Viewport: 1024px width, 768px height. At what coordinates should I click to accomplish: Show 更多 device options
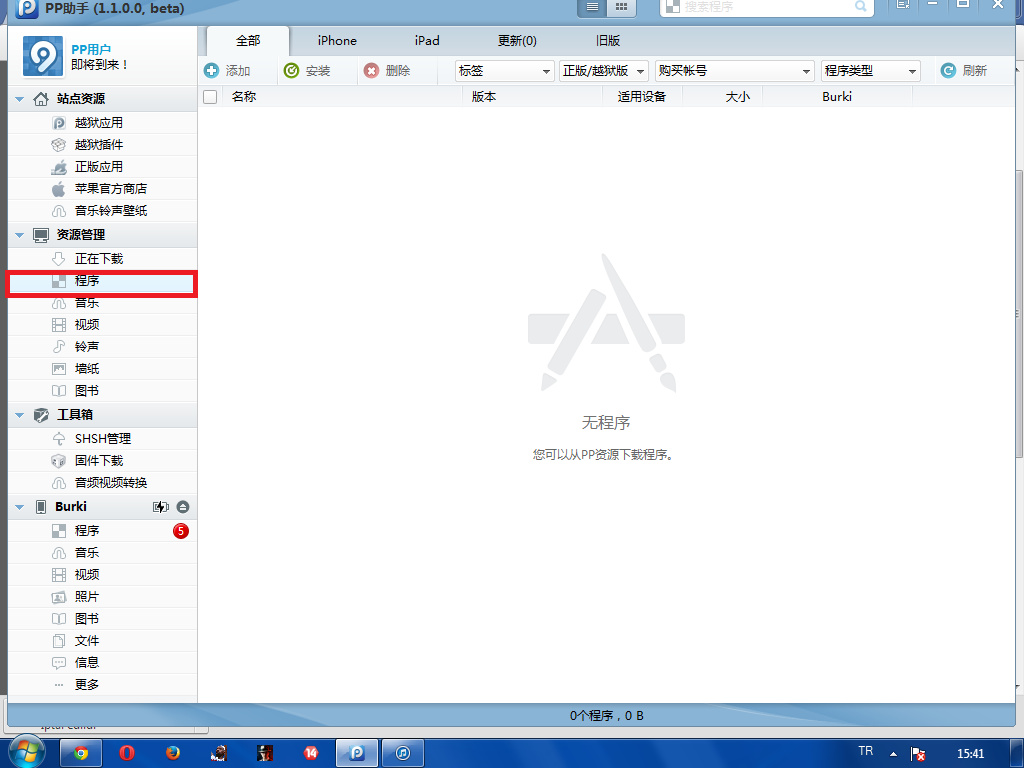102,684
